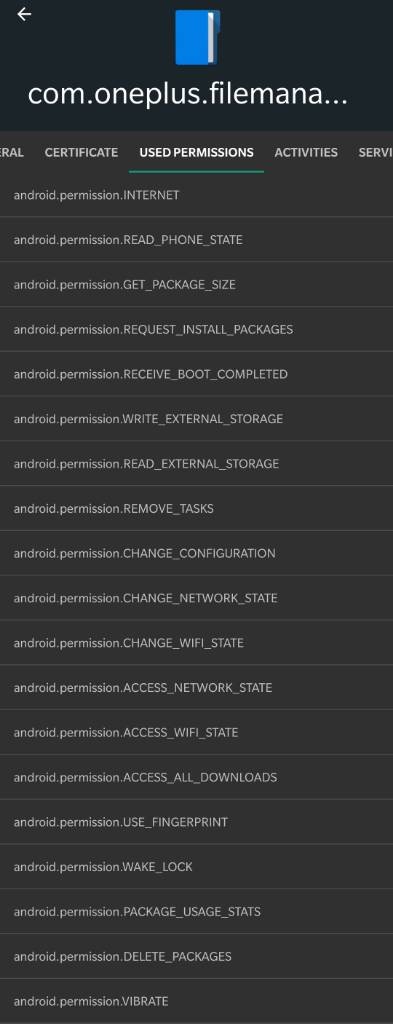This screenshot has height=1024, width=393.
Task: Open the VIBRATE permission entry
Action: click(x=196, y=1000)
